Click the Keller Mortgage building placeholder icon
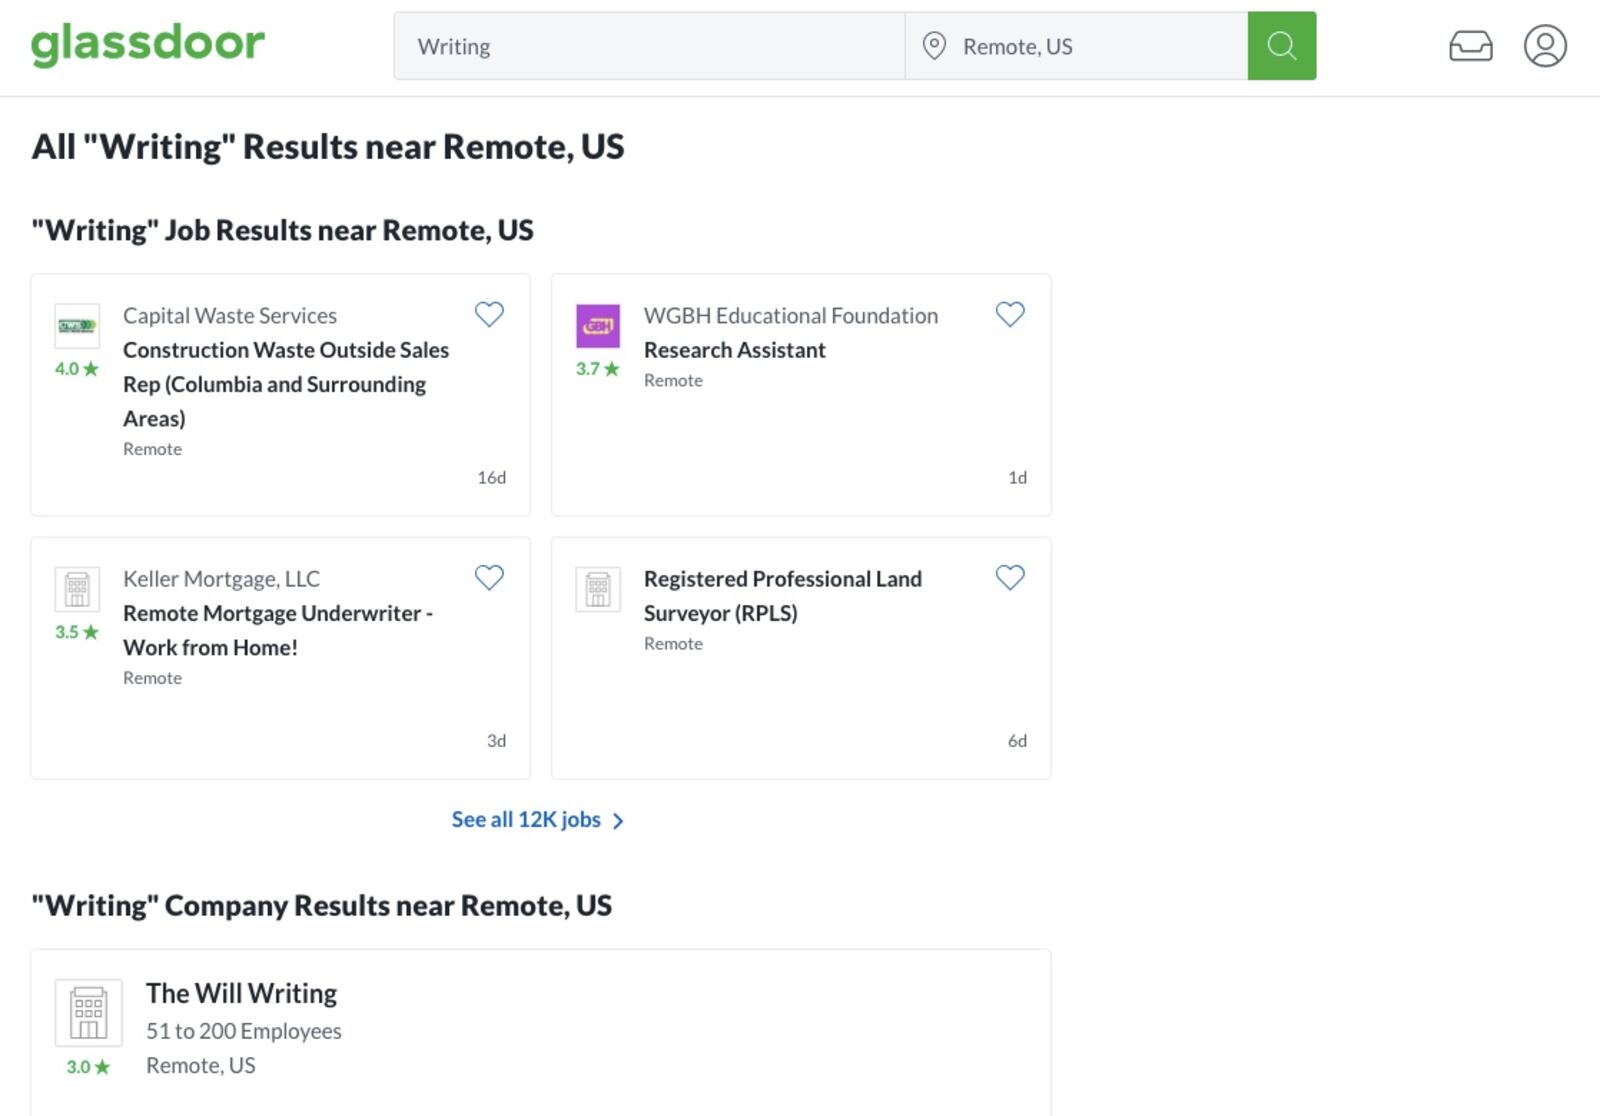Image resolution: width=1600 pixels, height=1116 pixels. [77, 589]
